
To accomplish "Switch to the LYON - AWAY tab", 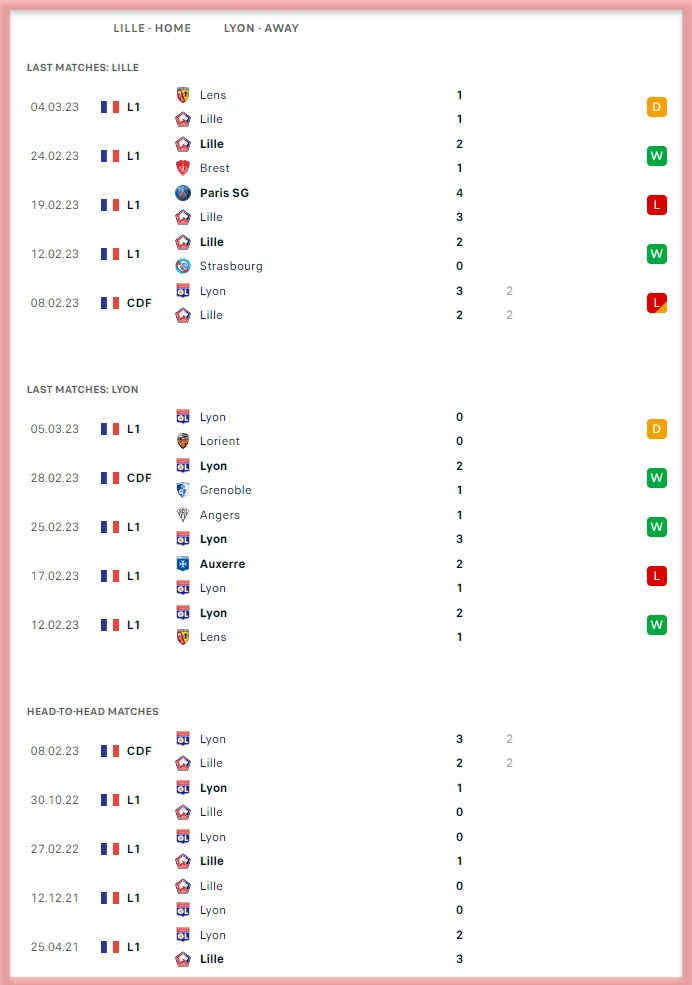I will (261, 28).
